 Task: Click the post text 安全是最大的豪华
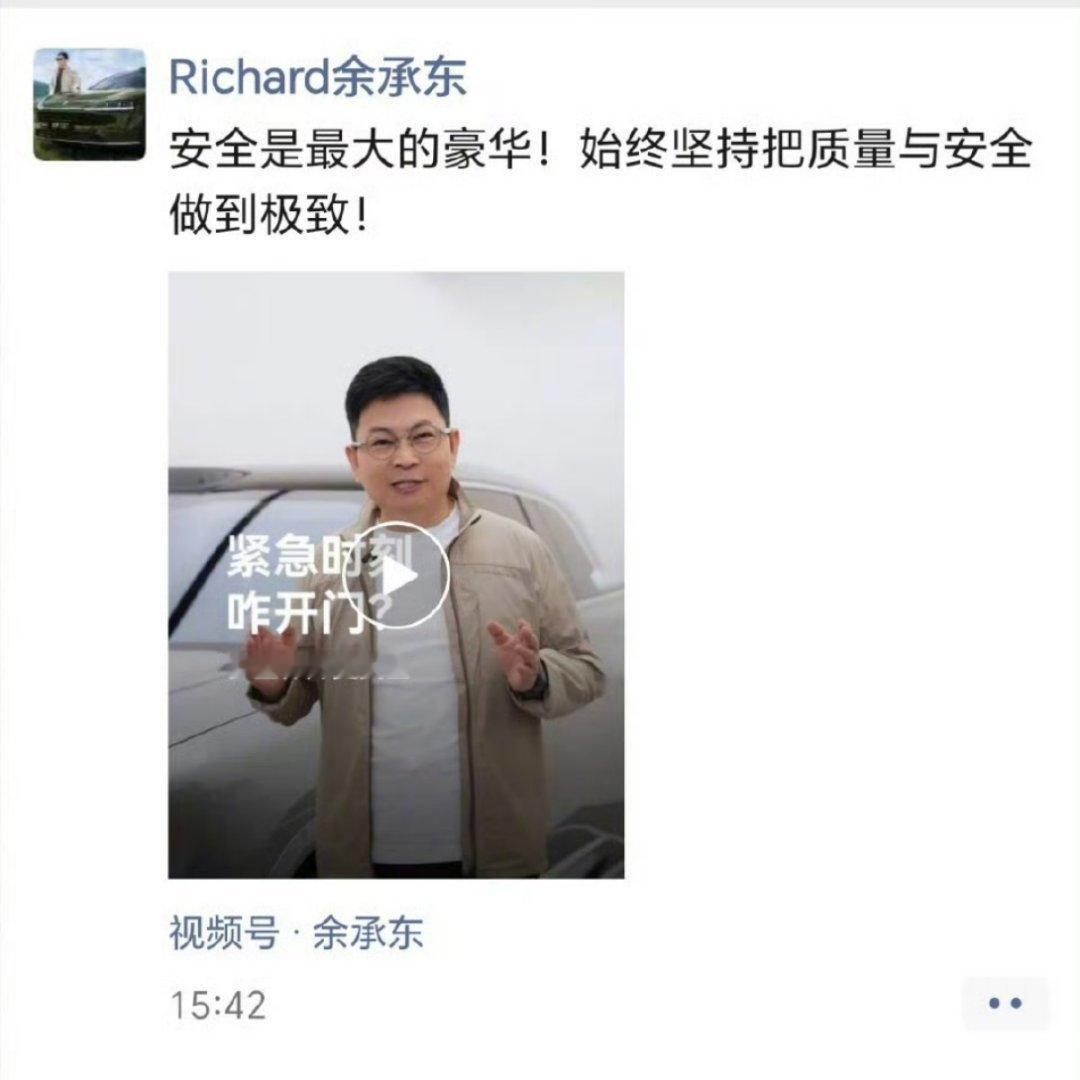351,149
